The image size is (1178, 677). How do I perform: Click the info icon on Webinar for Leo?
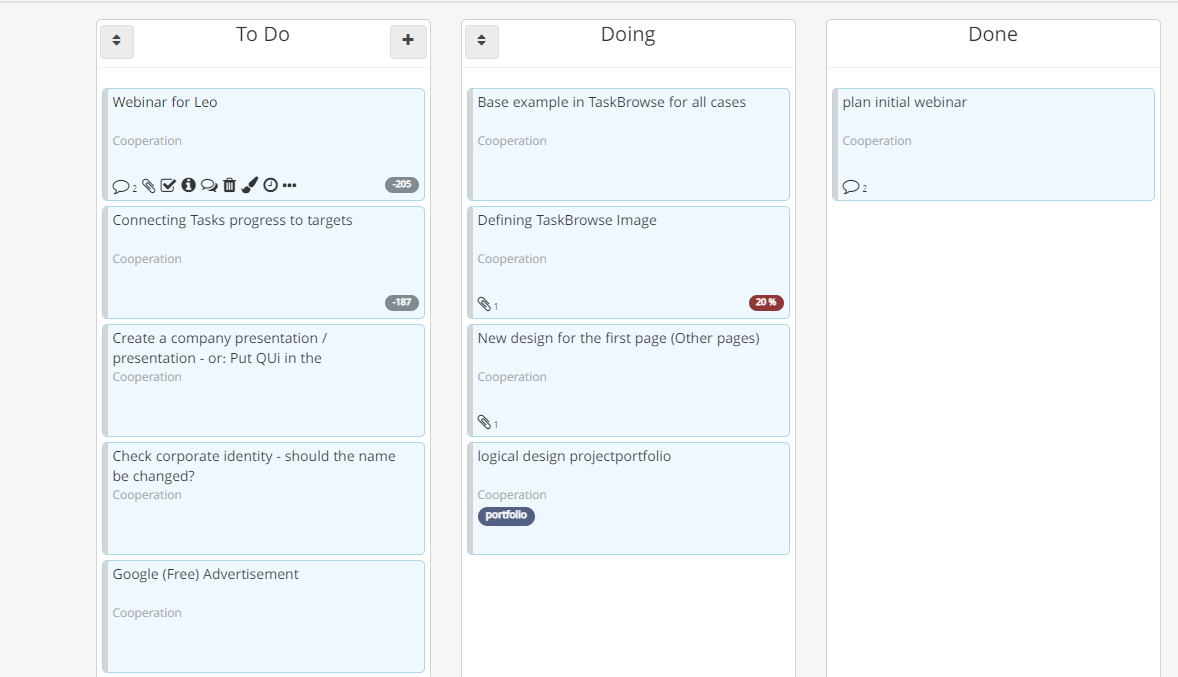[x=189, y=185]
